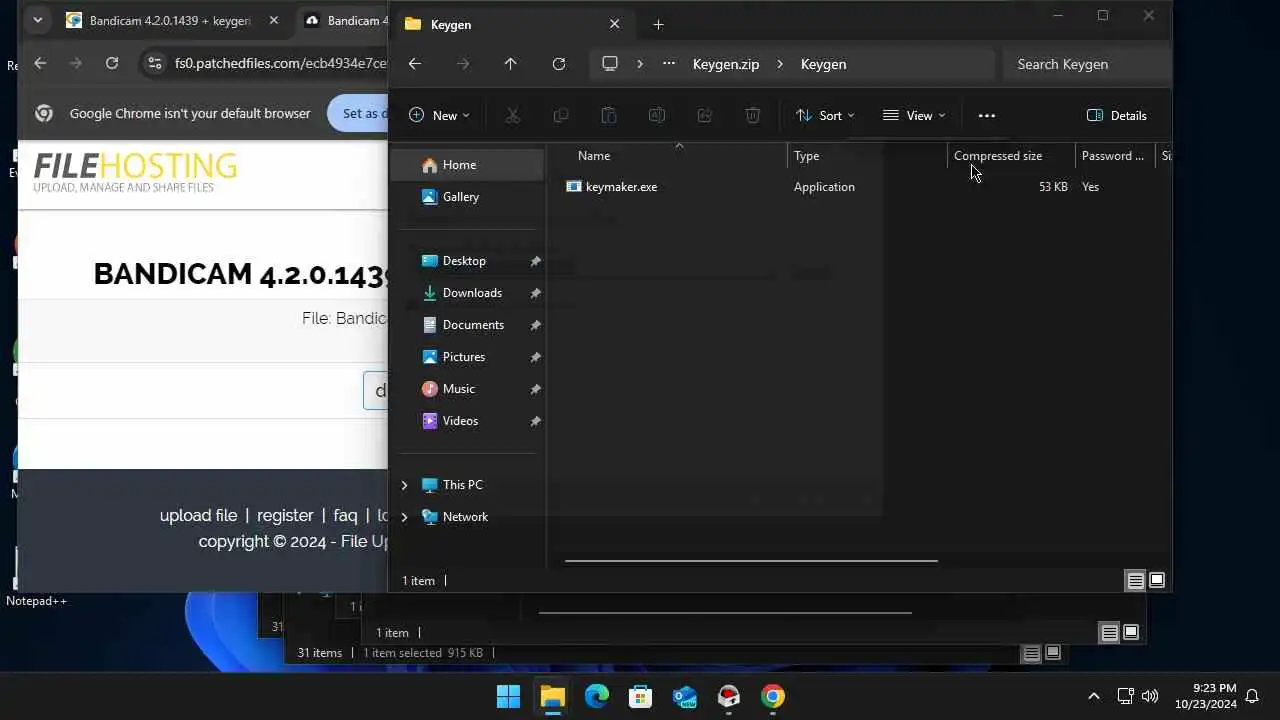The image size is (1280, 720).
Task: Show hidden icons in system tray
Action: coord(1093,697)
